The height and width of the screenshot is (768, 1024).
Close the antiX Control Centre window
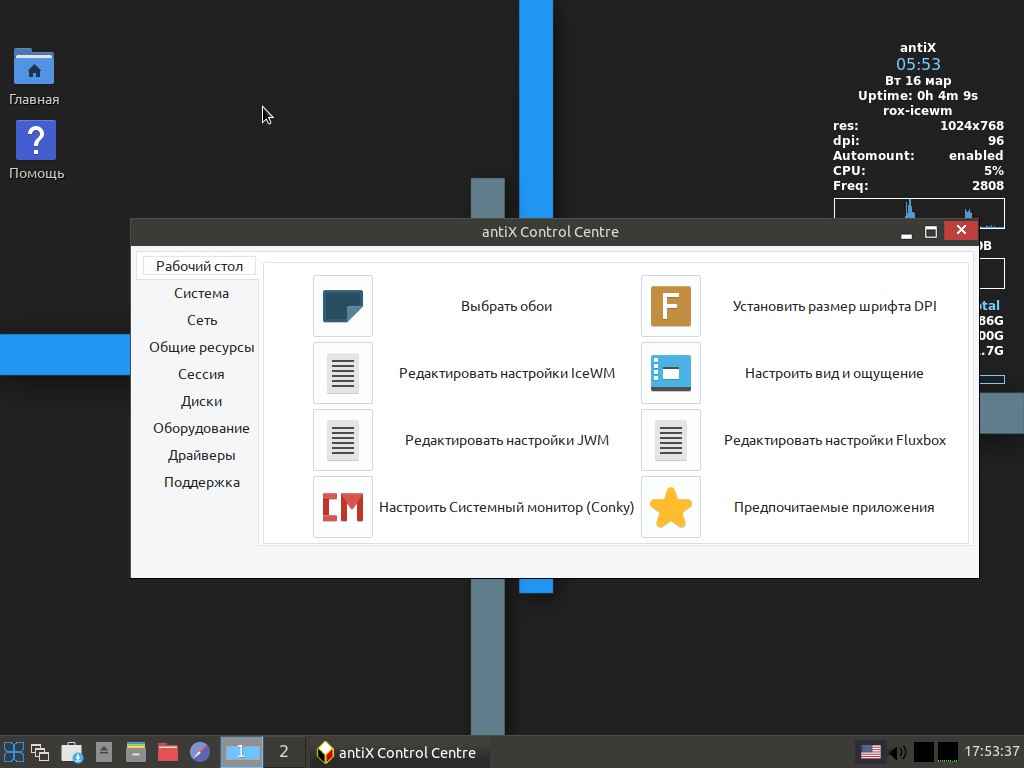tap(961, 230)
